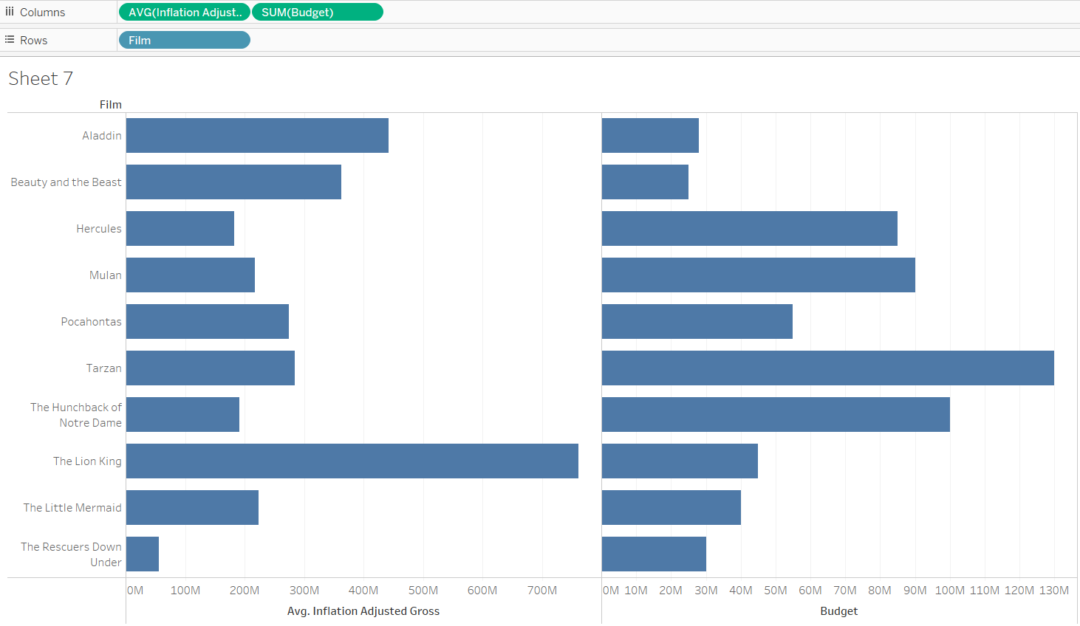Screen dimensions: 1080x626
Task: Select the Avg. Inflation Adjusted Gross axis label
Action: [363, 610]
